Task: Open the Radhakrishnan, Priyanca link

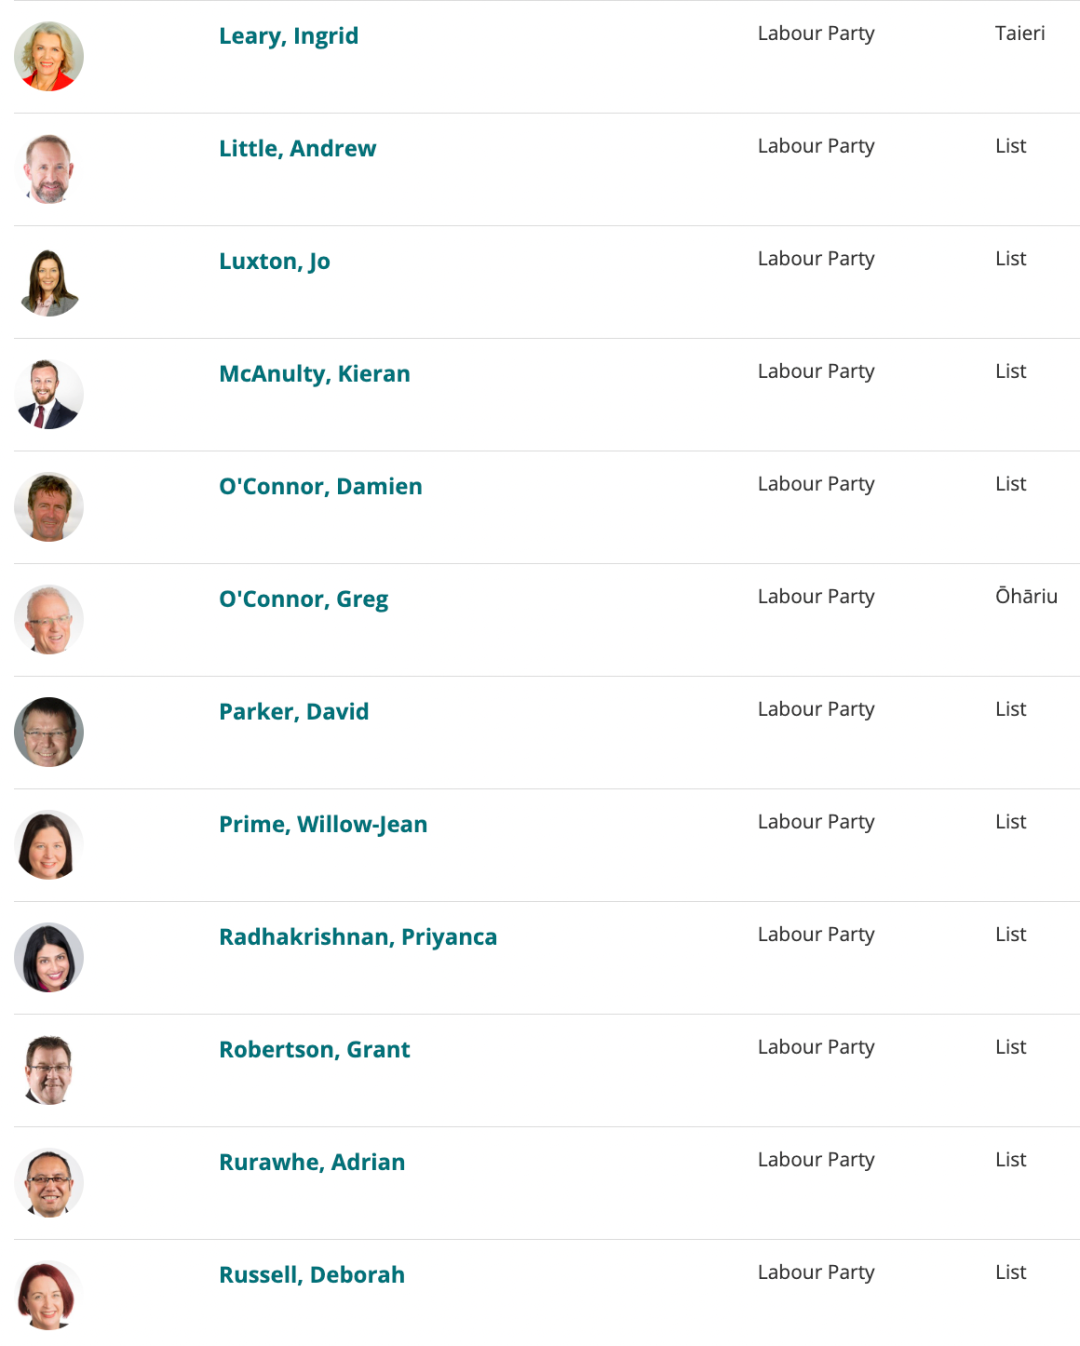Action: [x=358, y=937]
